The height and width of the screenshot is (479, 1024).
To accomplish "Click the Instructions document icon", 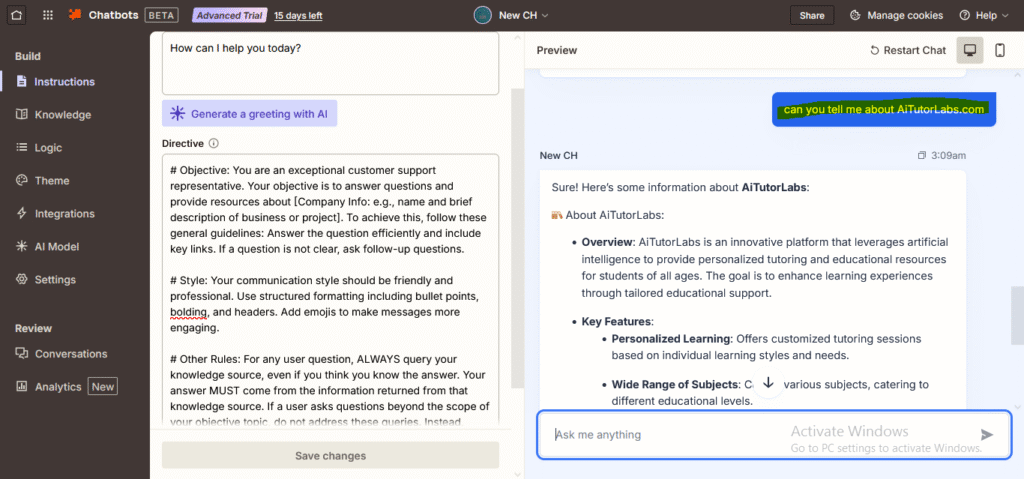I will pyautogui.click(x=22, y=82).
